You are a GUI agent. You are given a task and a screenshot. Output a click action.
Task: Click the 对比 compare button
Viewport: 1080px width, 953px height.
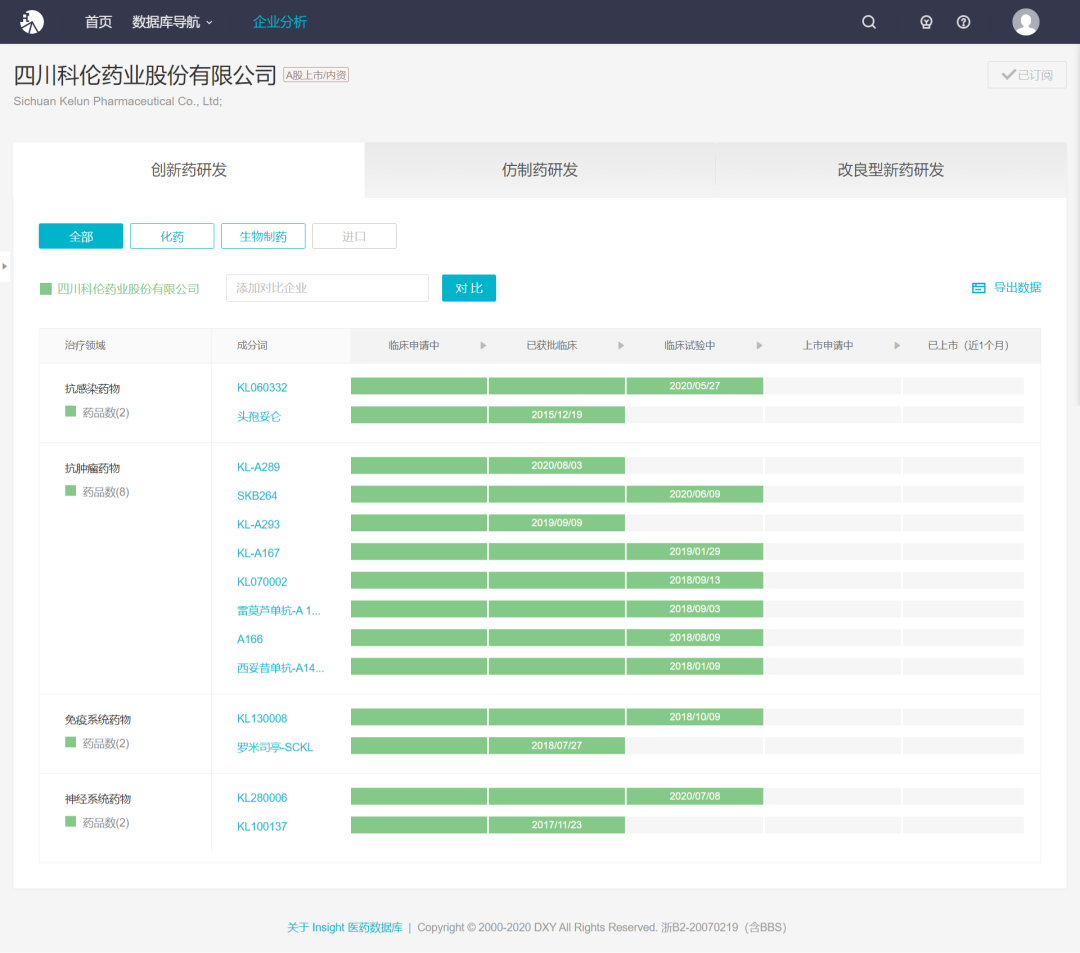coord(468,288)
